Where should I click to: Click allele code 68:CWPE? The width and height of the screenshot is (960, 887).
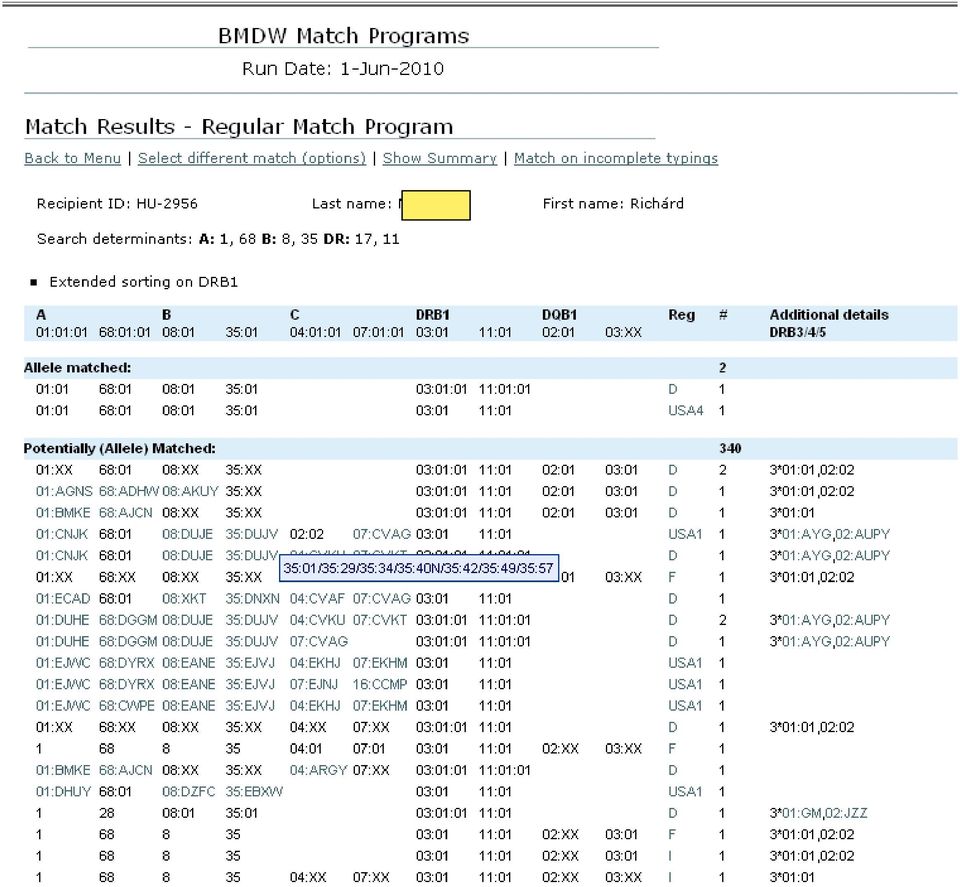pos(126,705)
